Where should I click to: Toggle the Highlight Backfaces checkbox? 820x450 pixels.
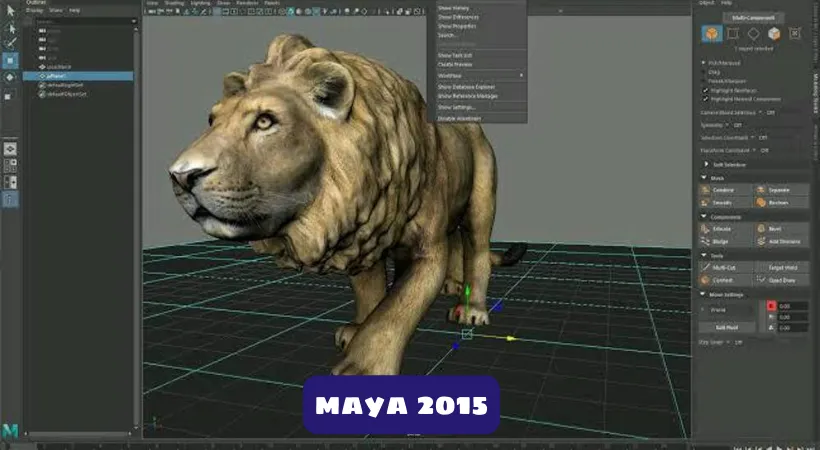point(705,90)
